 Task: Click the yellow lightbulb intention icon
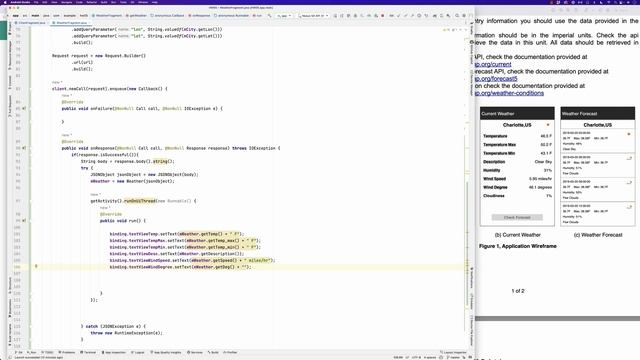36,266
